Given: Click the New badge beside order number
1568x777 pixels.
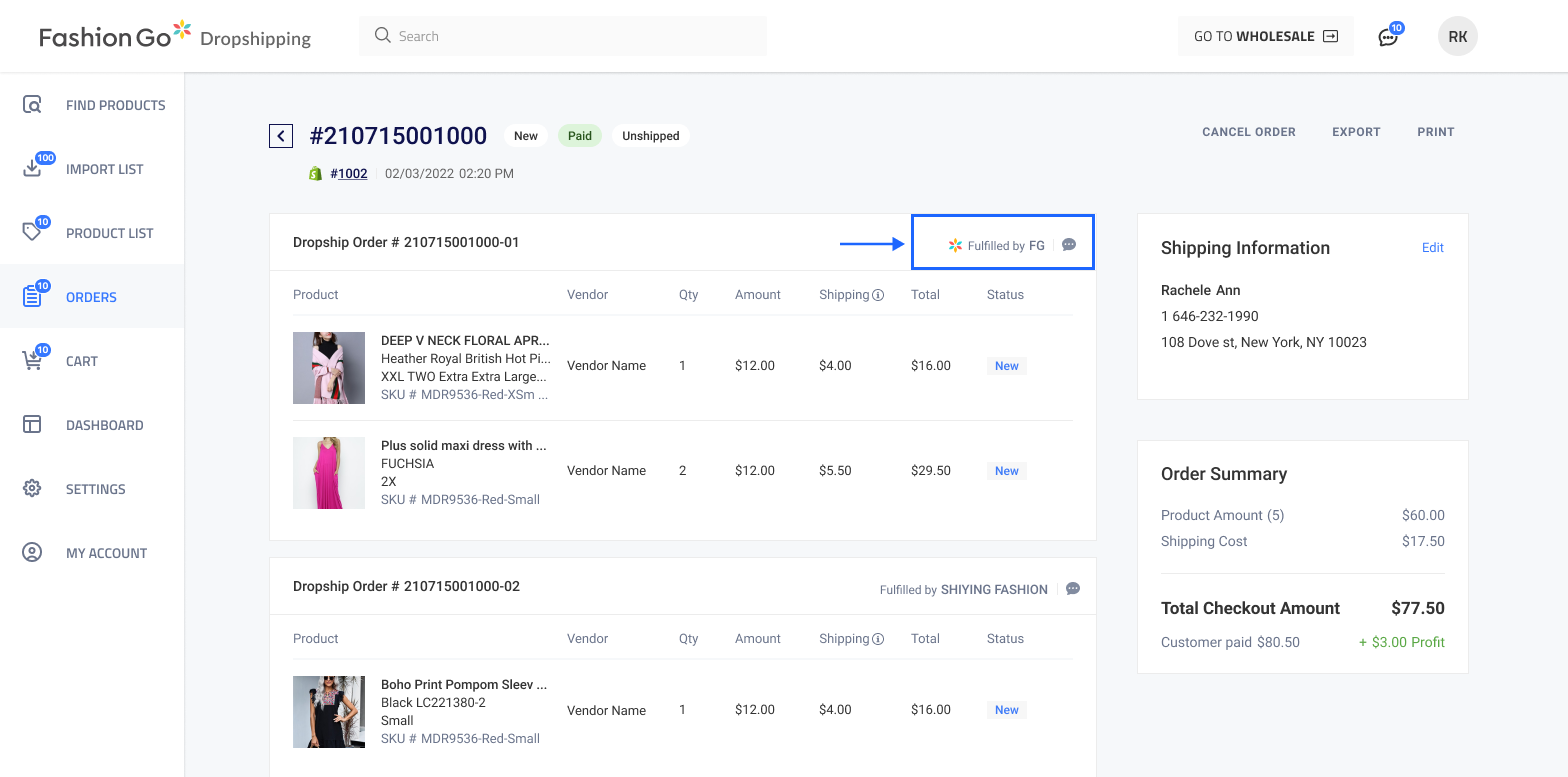Looking at the screenshot, I should click(526, 136).
